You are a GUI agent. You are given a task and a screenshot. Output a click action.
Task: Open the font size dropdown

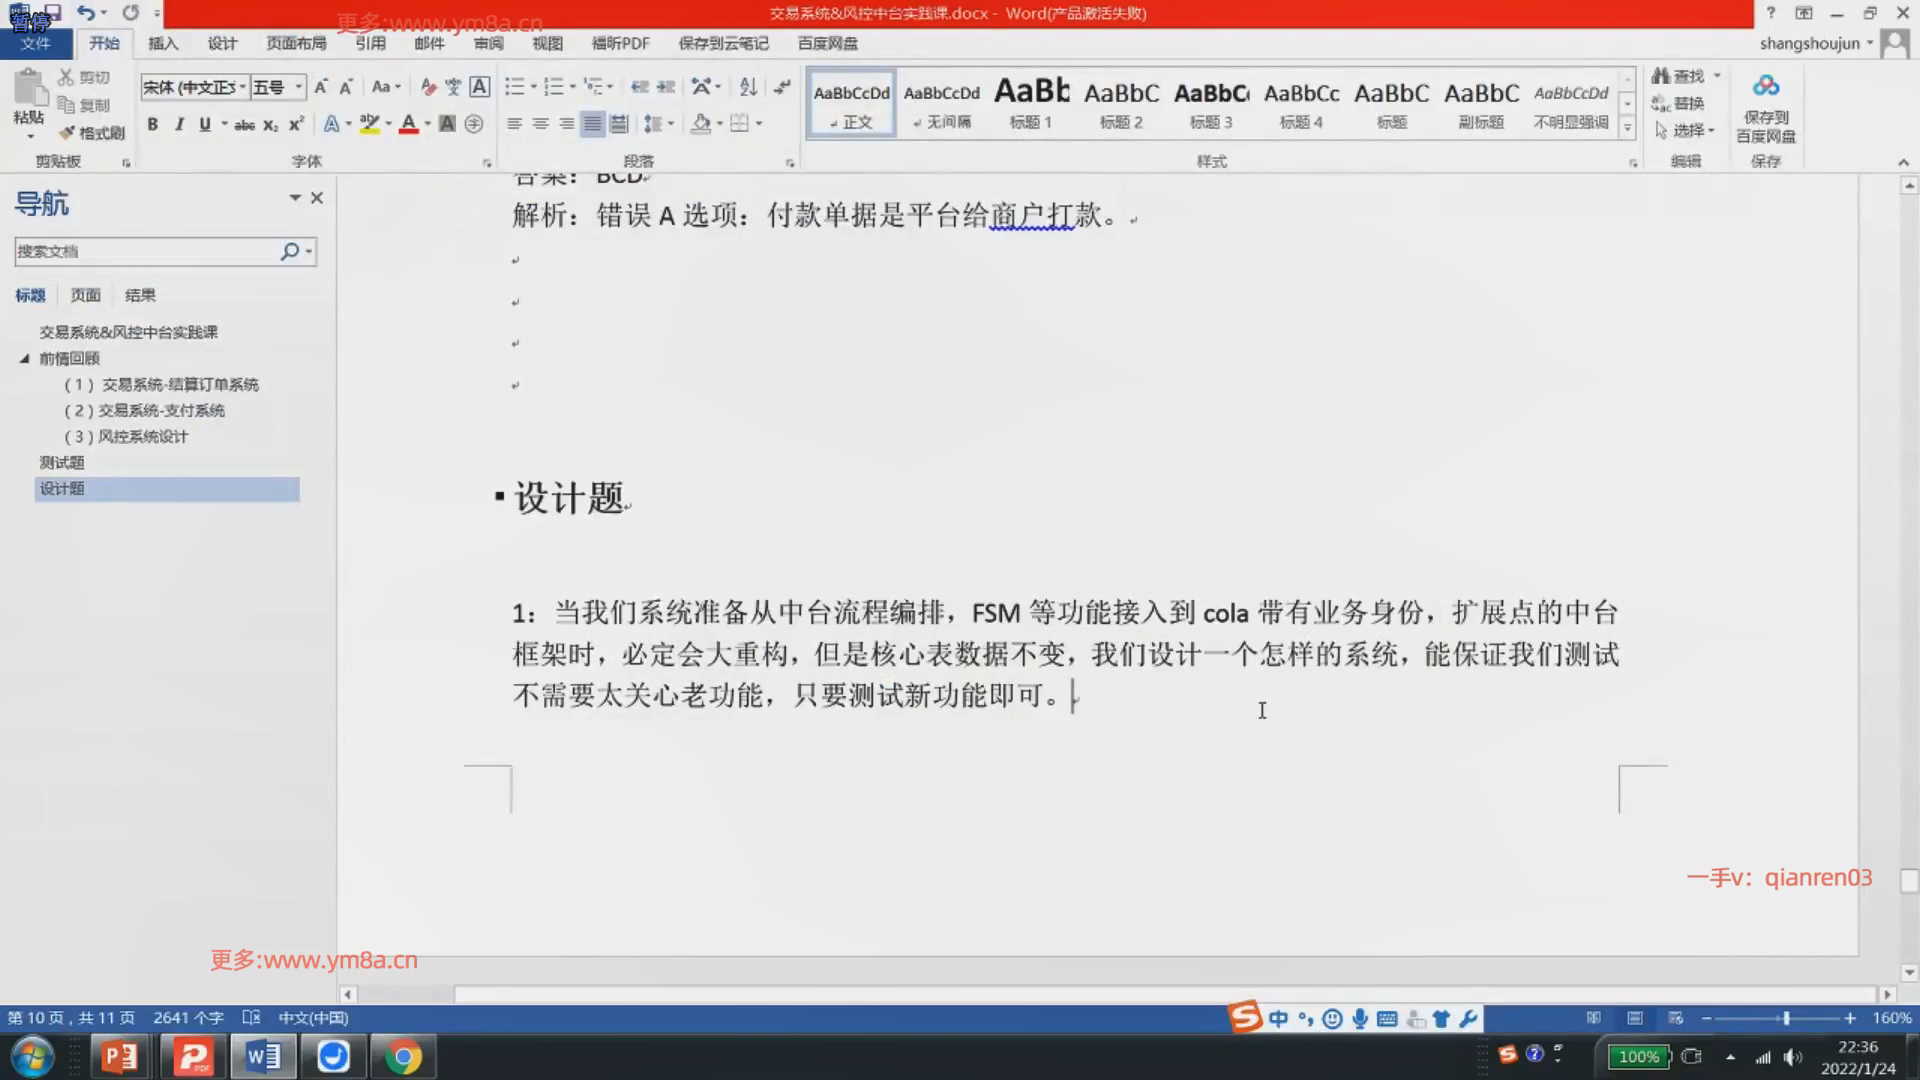[x=298, y=87]
